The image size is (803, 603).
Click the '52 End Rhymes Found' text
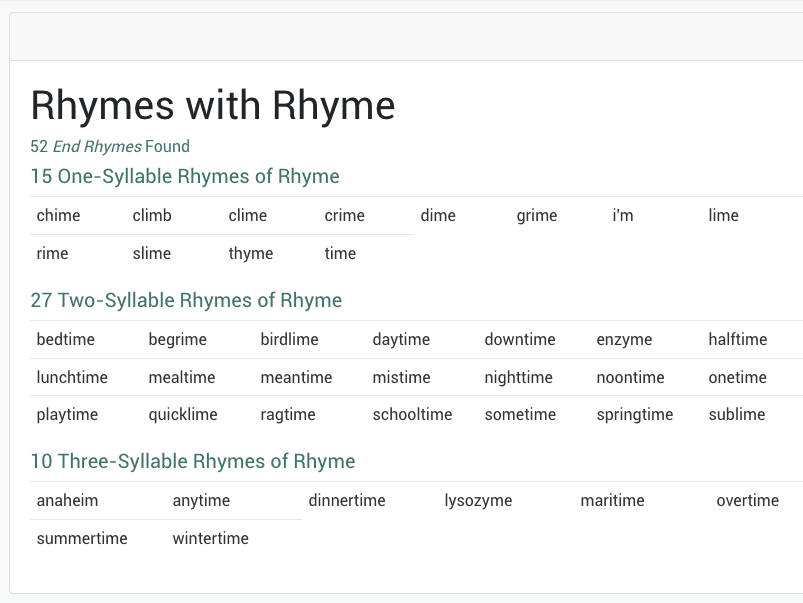[109, 146]
